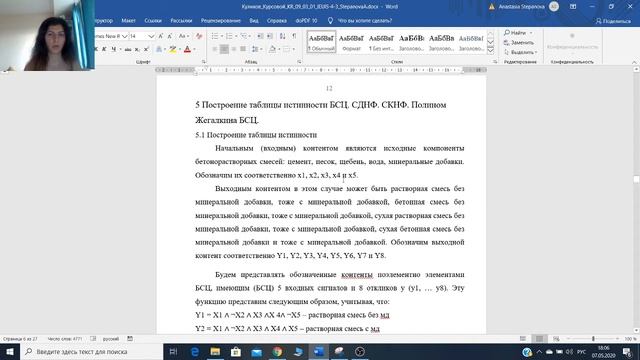The width and height of the screenshot is (640, 360).
Task: Align text to the left
Action: coord(215,49)
